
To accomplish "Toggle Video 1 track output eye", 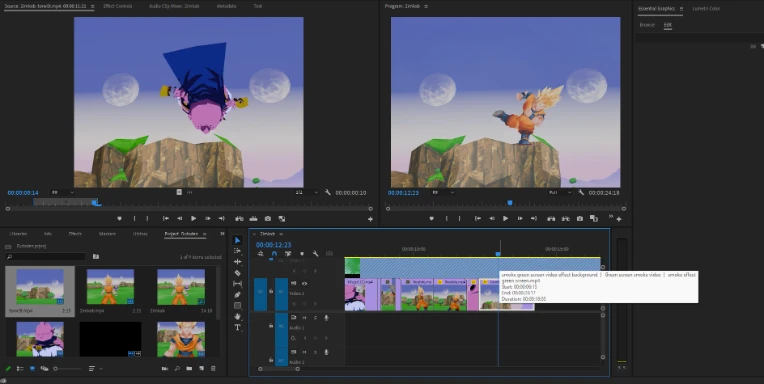I will [305, 283].
